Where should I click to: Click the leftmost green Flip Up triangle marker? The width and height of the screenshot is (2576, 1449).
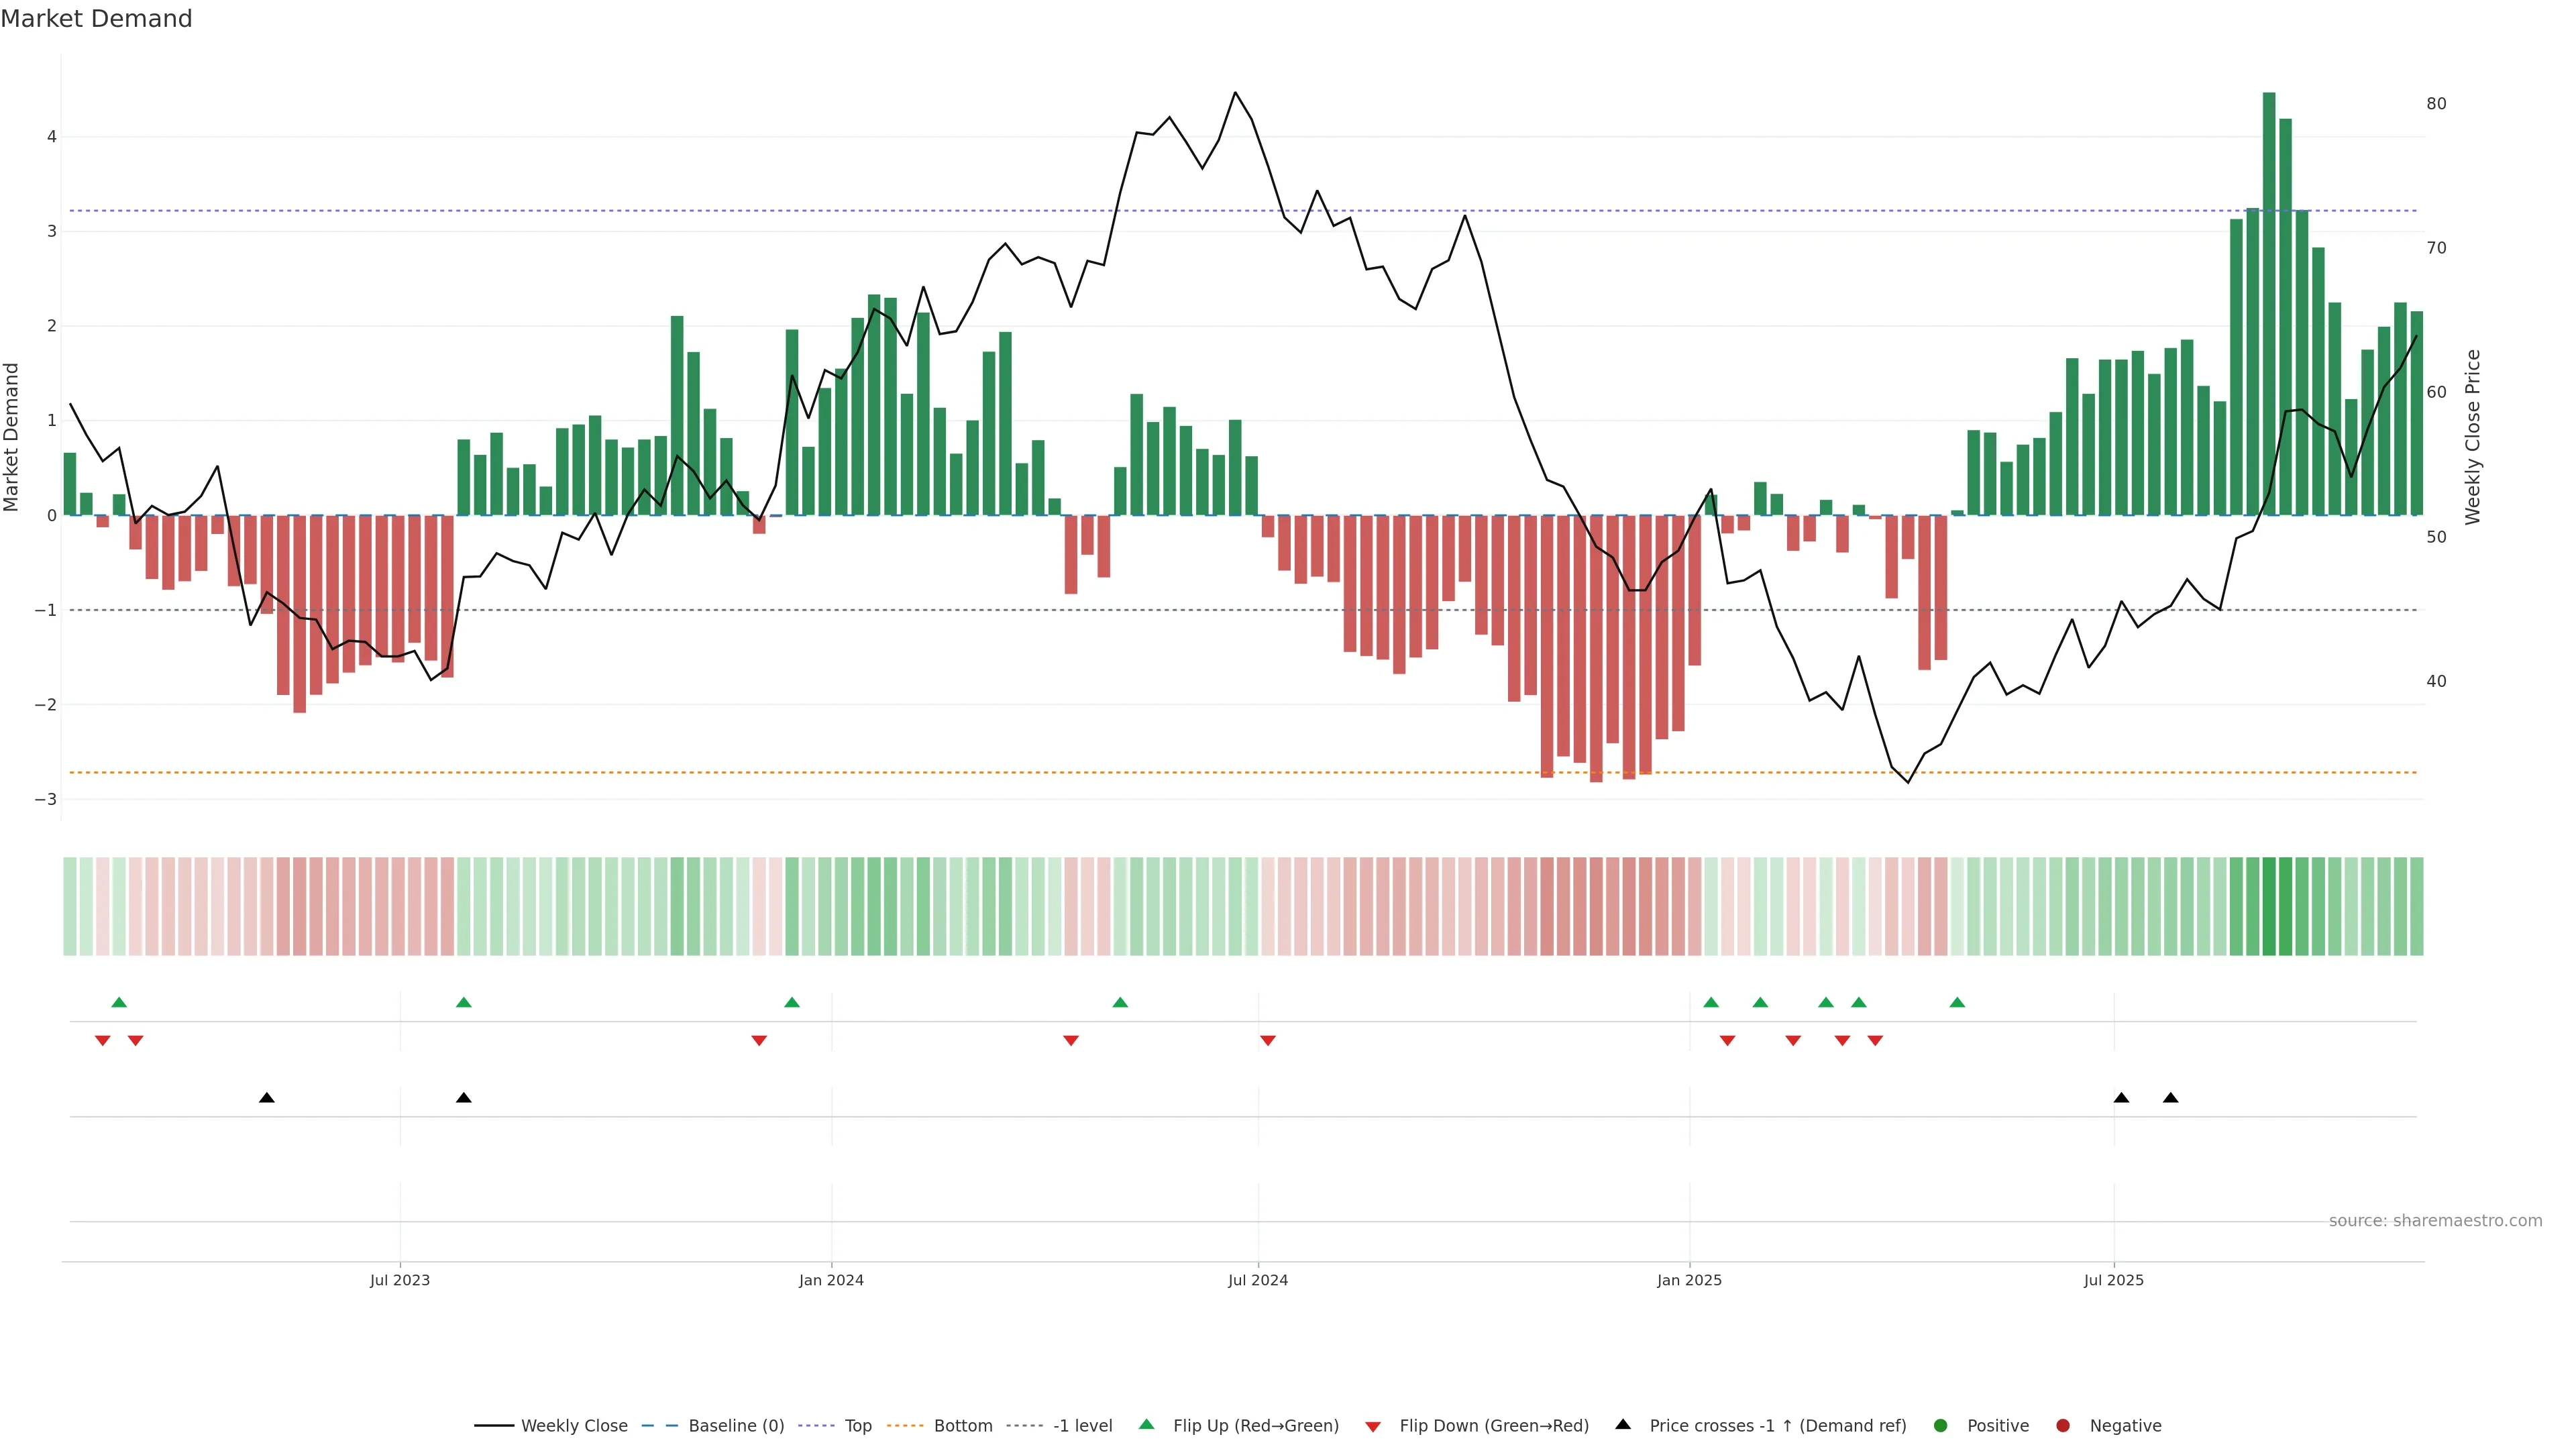point(119,1002)
